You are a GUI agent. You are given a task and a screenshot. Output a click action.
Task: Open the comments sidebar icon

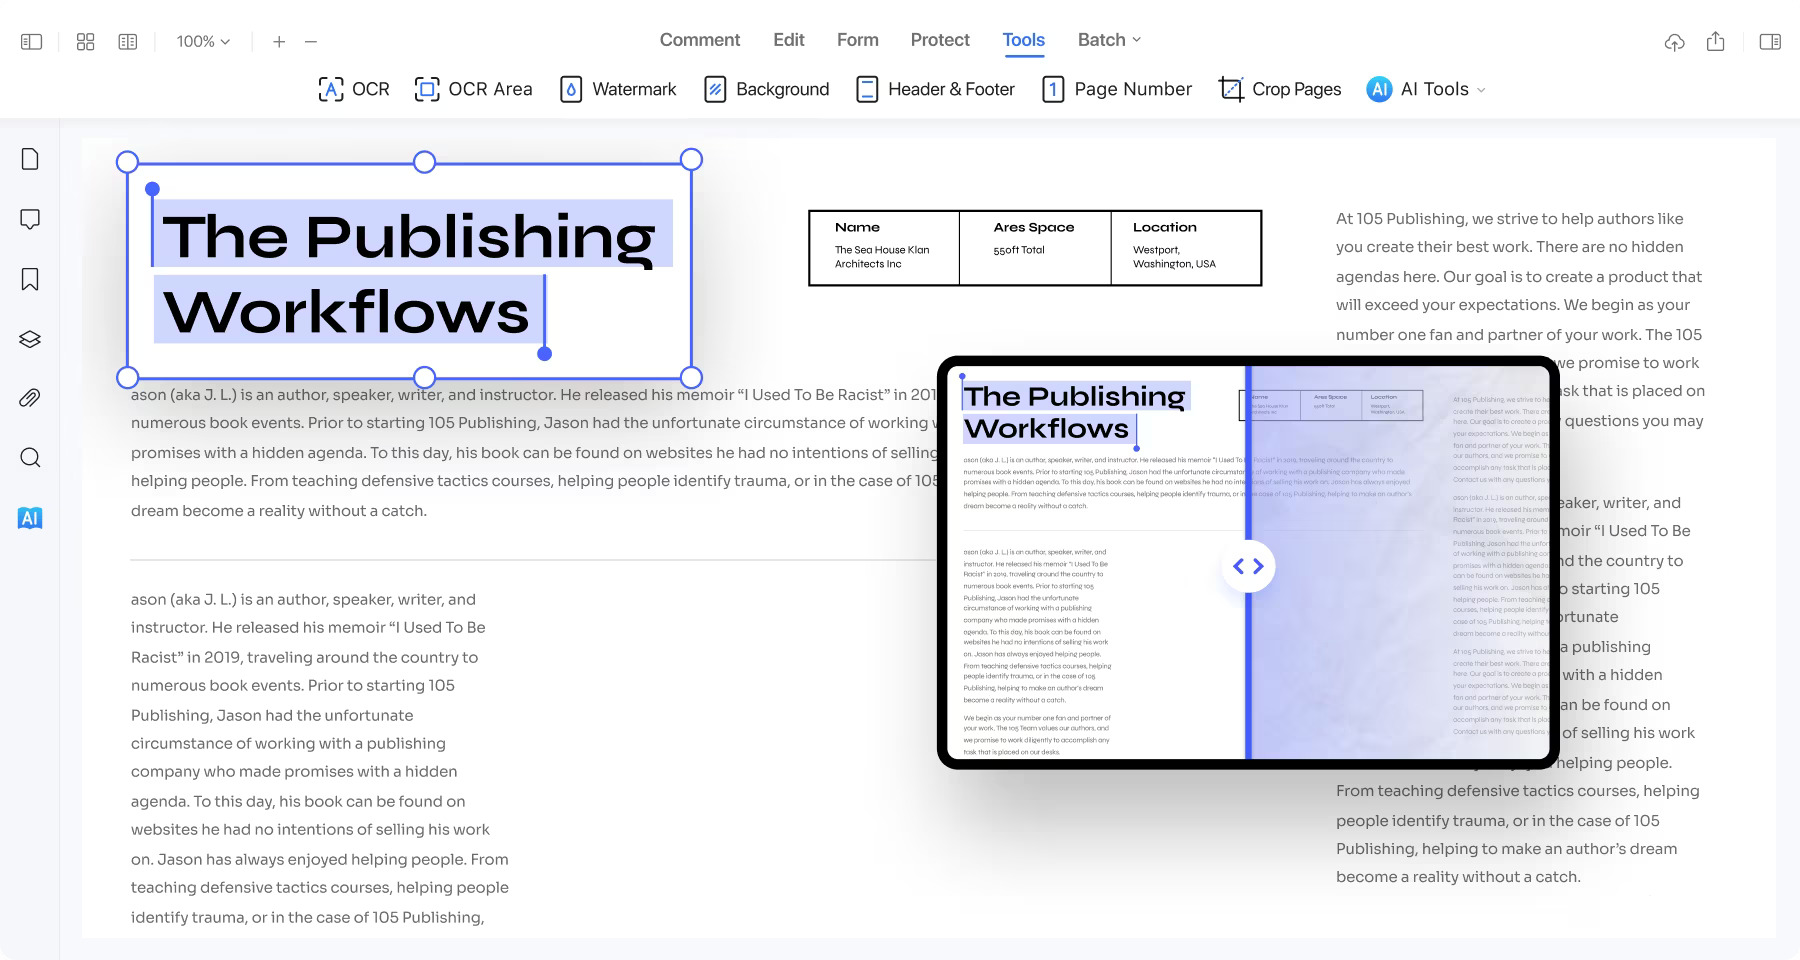(30, 219)
